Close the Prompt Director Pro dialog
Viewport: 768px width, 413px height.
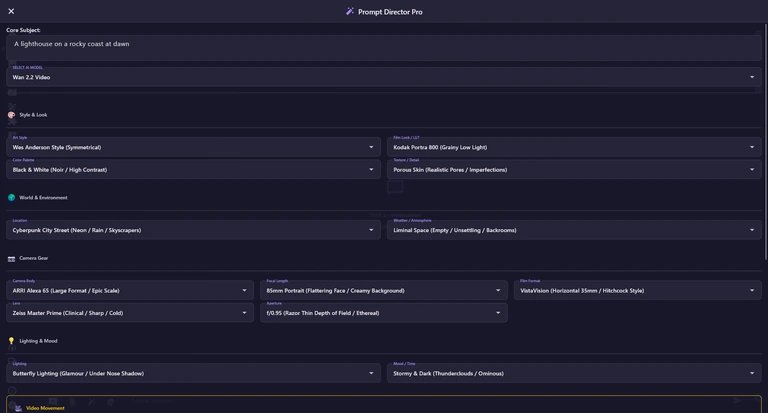point(11,11)
